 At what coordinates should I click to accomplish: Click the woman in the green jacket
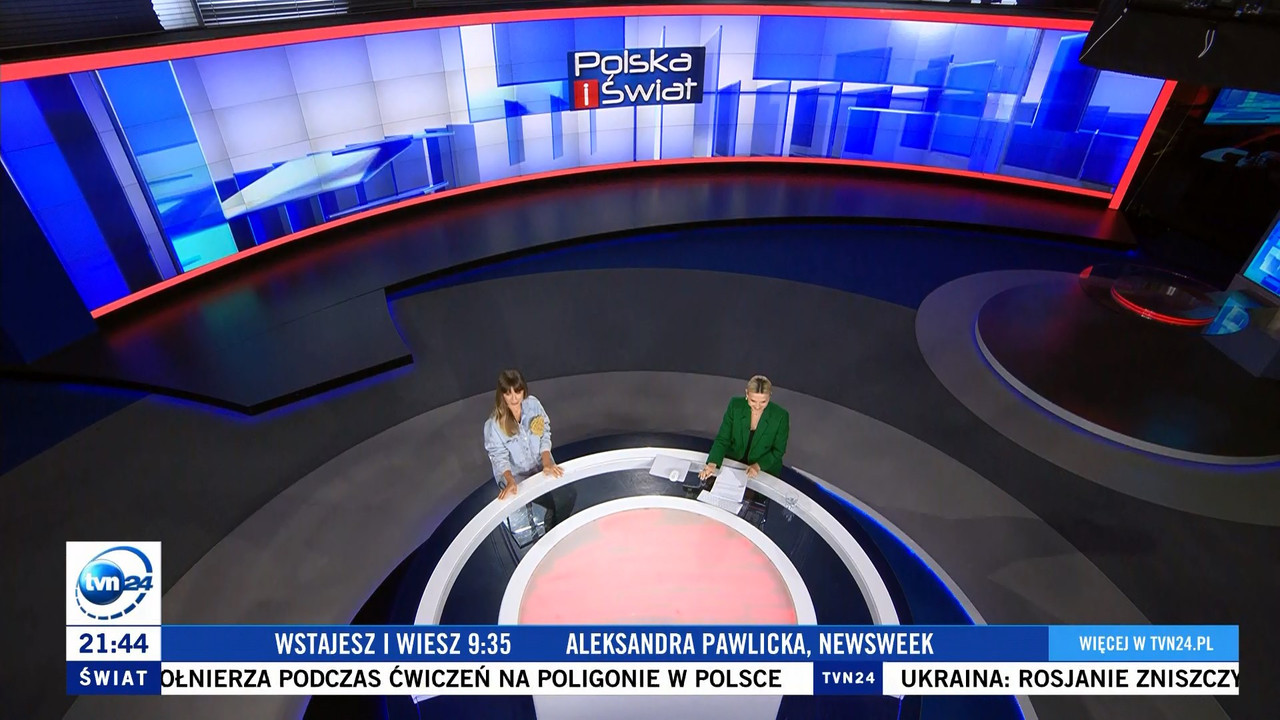click(749, 427)
